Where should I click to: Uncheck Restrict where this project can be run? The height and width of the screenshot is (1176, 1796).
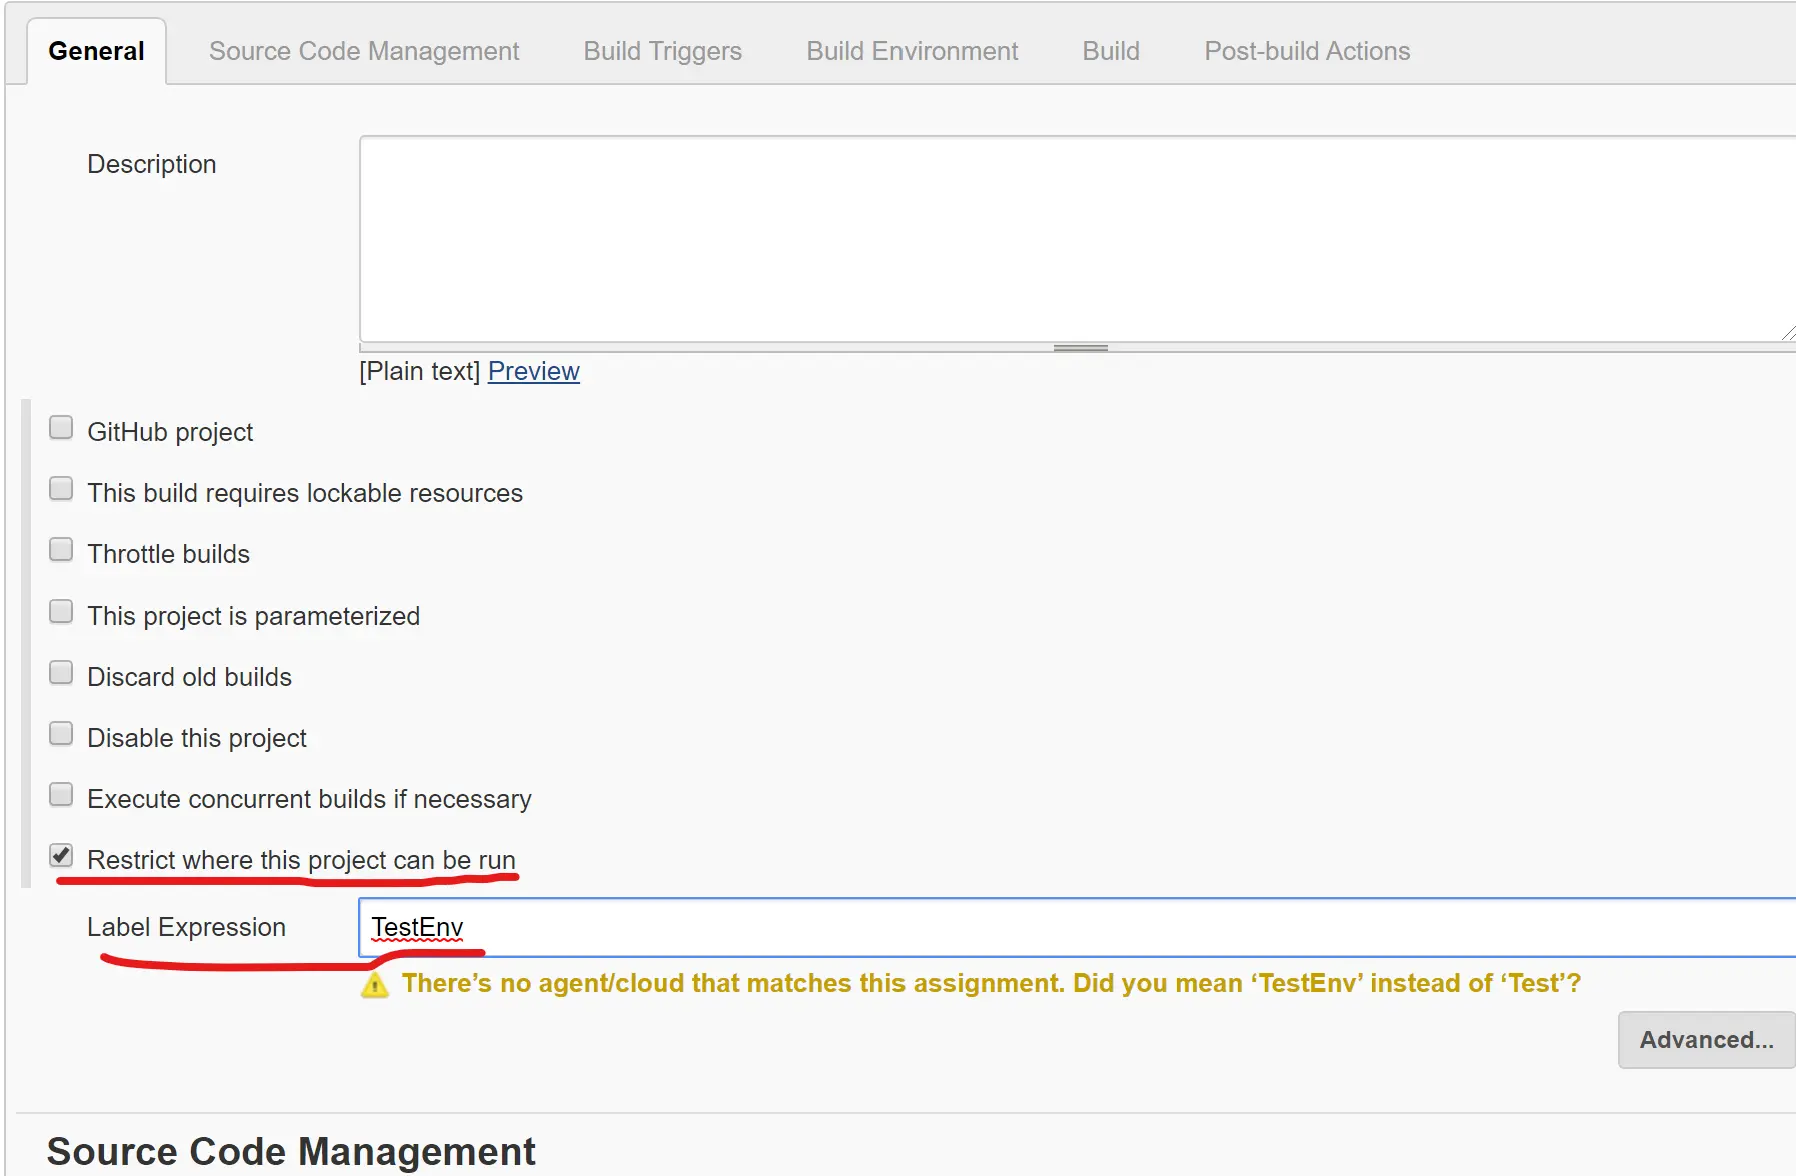(x=61, y=856)
